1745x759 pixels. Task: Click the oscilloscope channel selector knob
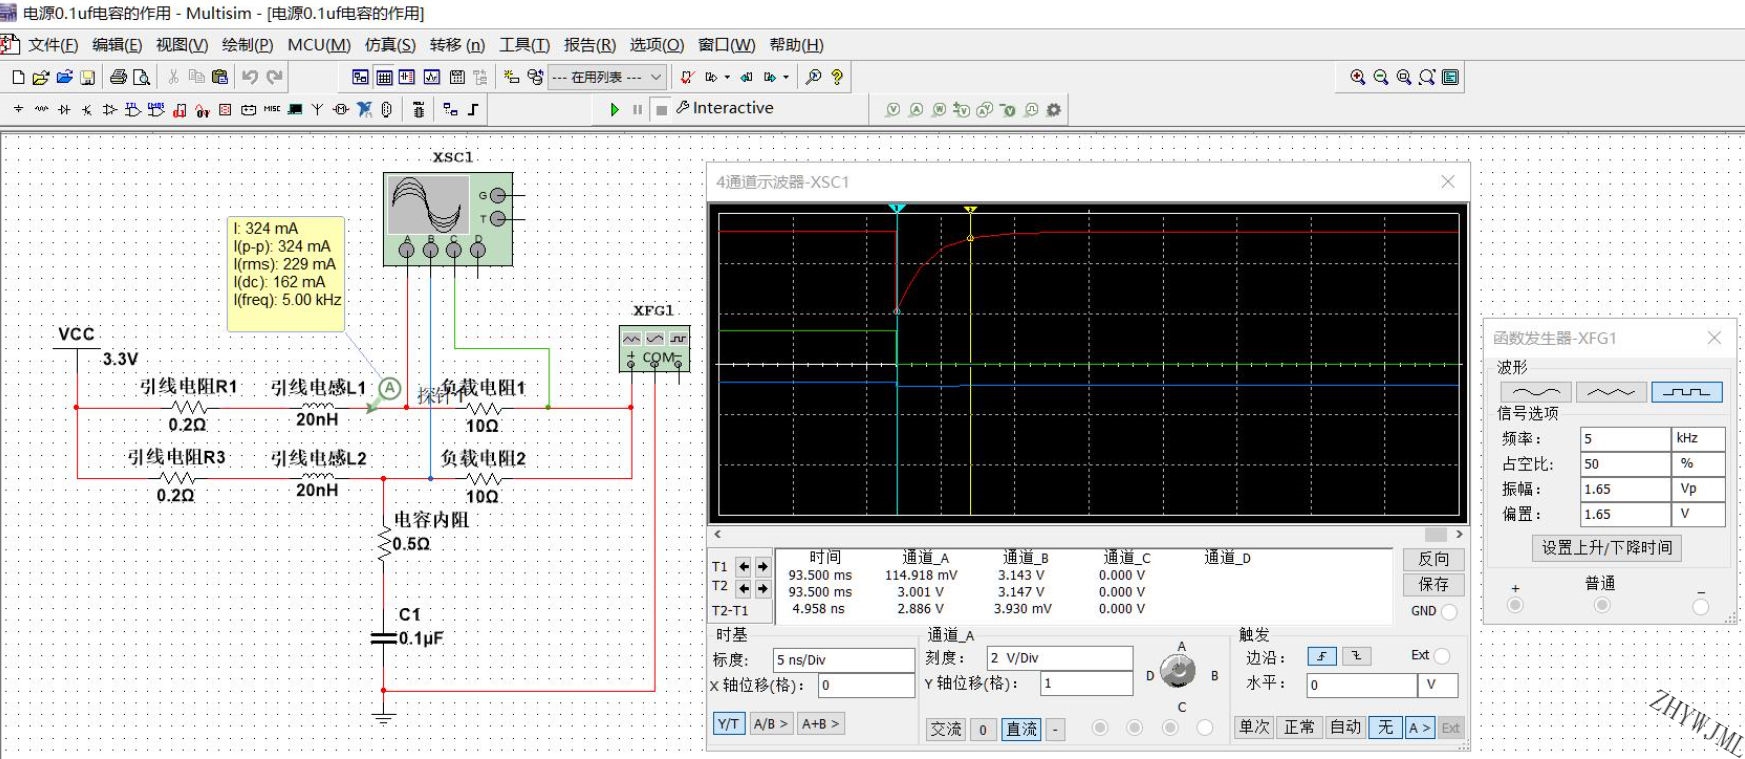click(1178, 671)
